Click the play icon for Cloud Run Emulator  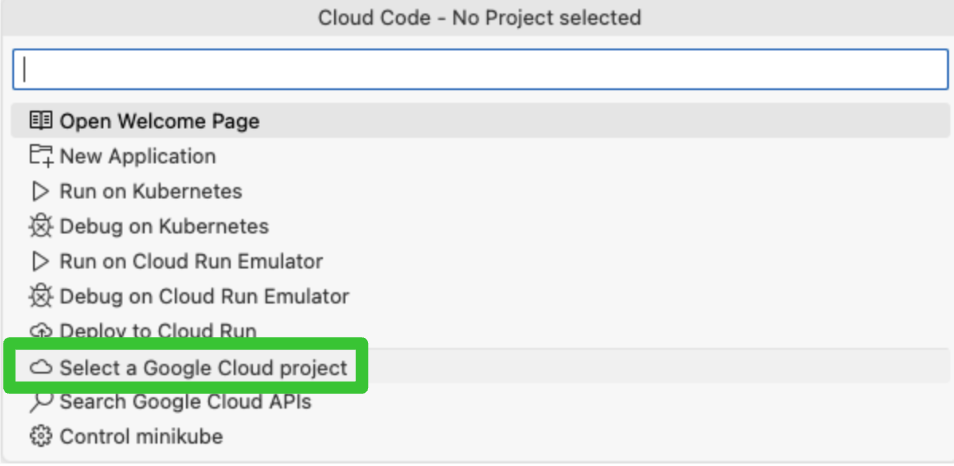tap(41, 262)
